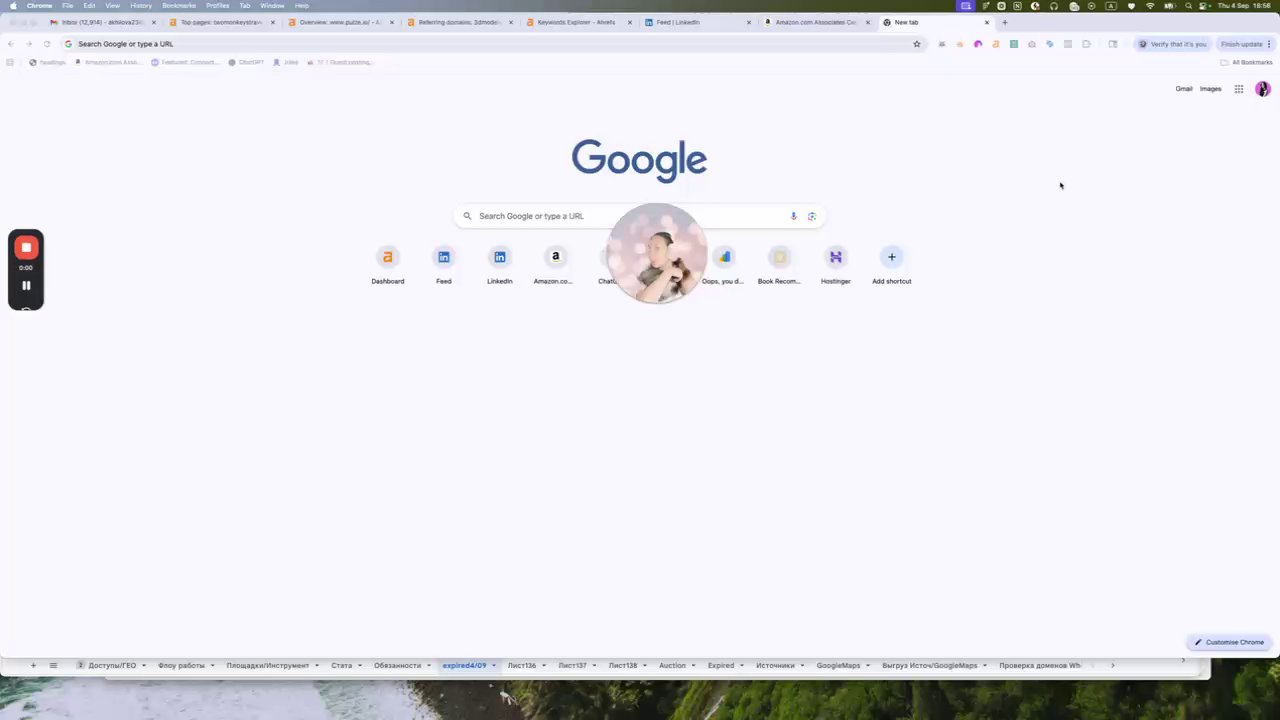Focus the address bar URL field
Image resolution: width=1280 pixels, height=720 pixels.
tap(490, 44)
